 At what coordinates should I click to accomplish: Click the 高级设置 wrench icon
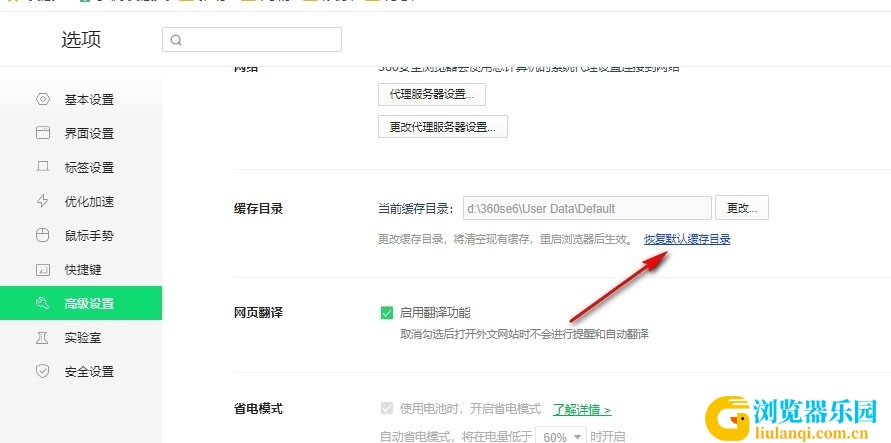coord(43,303)
